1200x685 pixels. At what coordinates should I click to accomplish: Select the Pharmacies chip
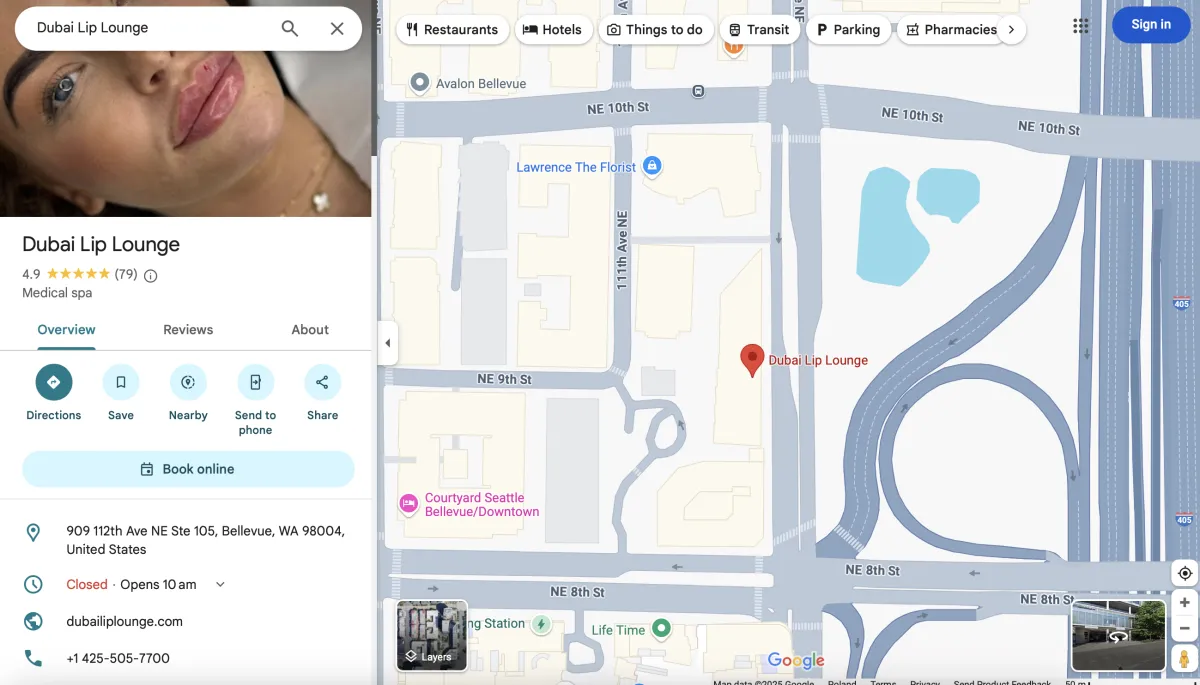click(x=950, y=30)
